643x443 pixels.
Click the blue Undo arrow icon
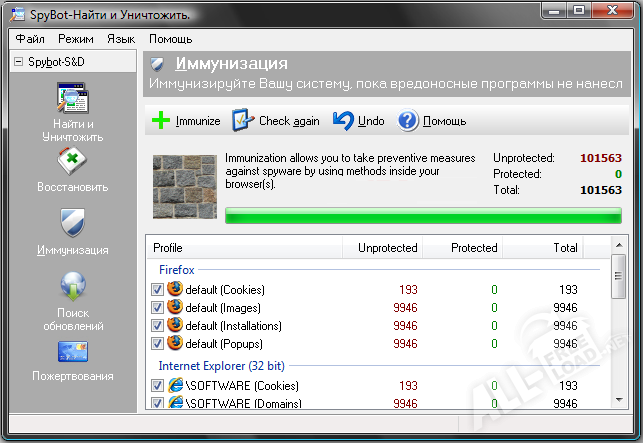pyautogui.click(x=343, y=121)
